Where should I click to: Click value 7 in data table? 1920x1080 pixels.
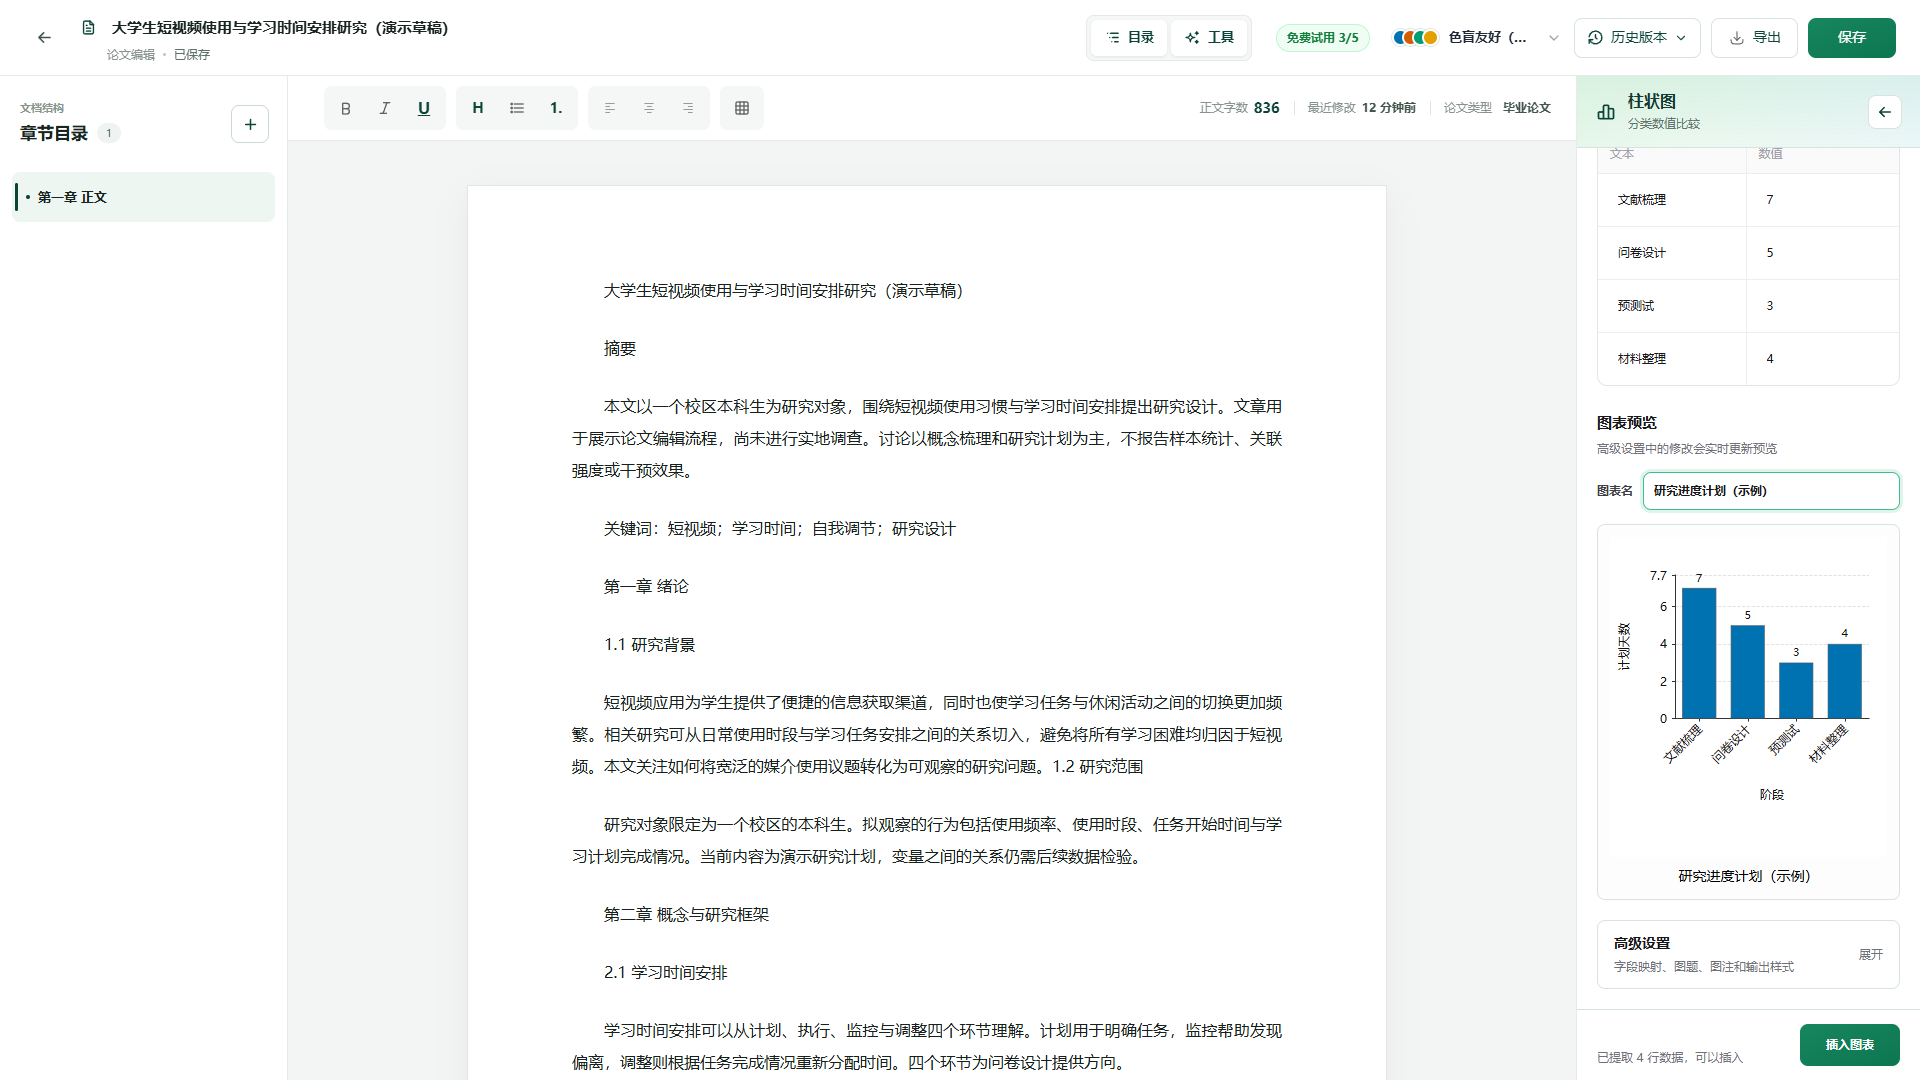click(x=1822, y=200)
